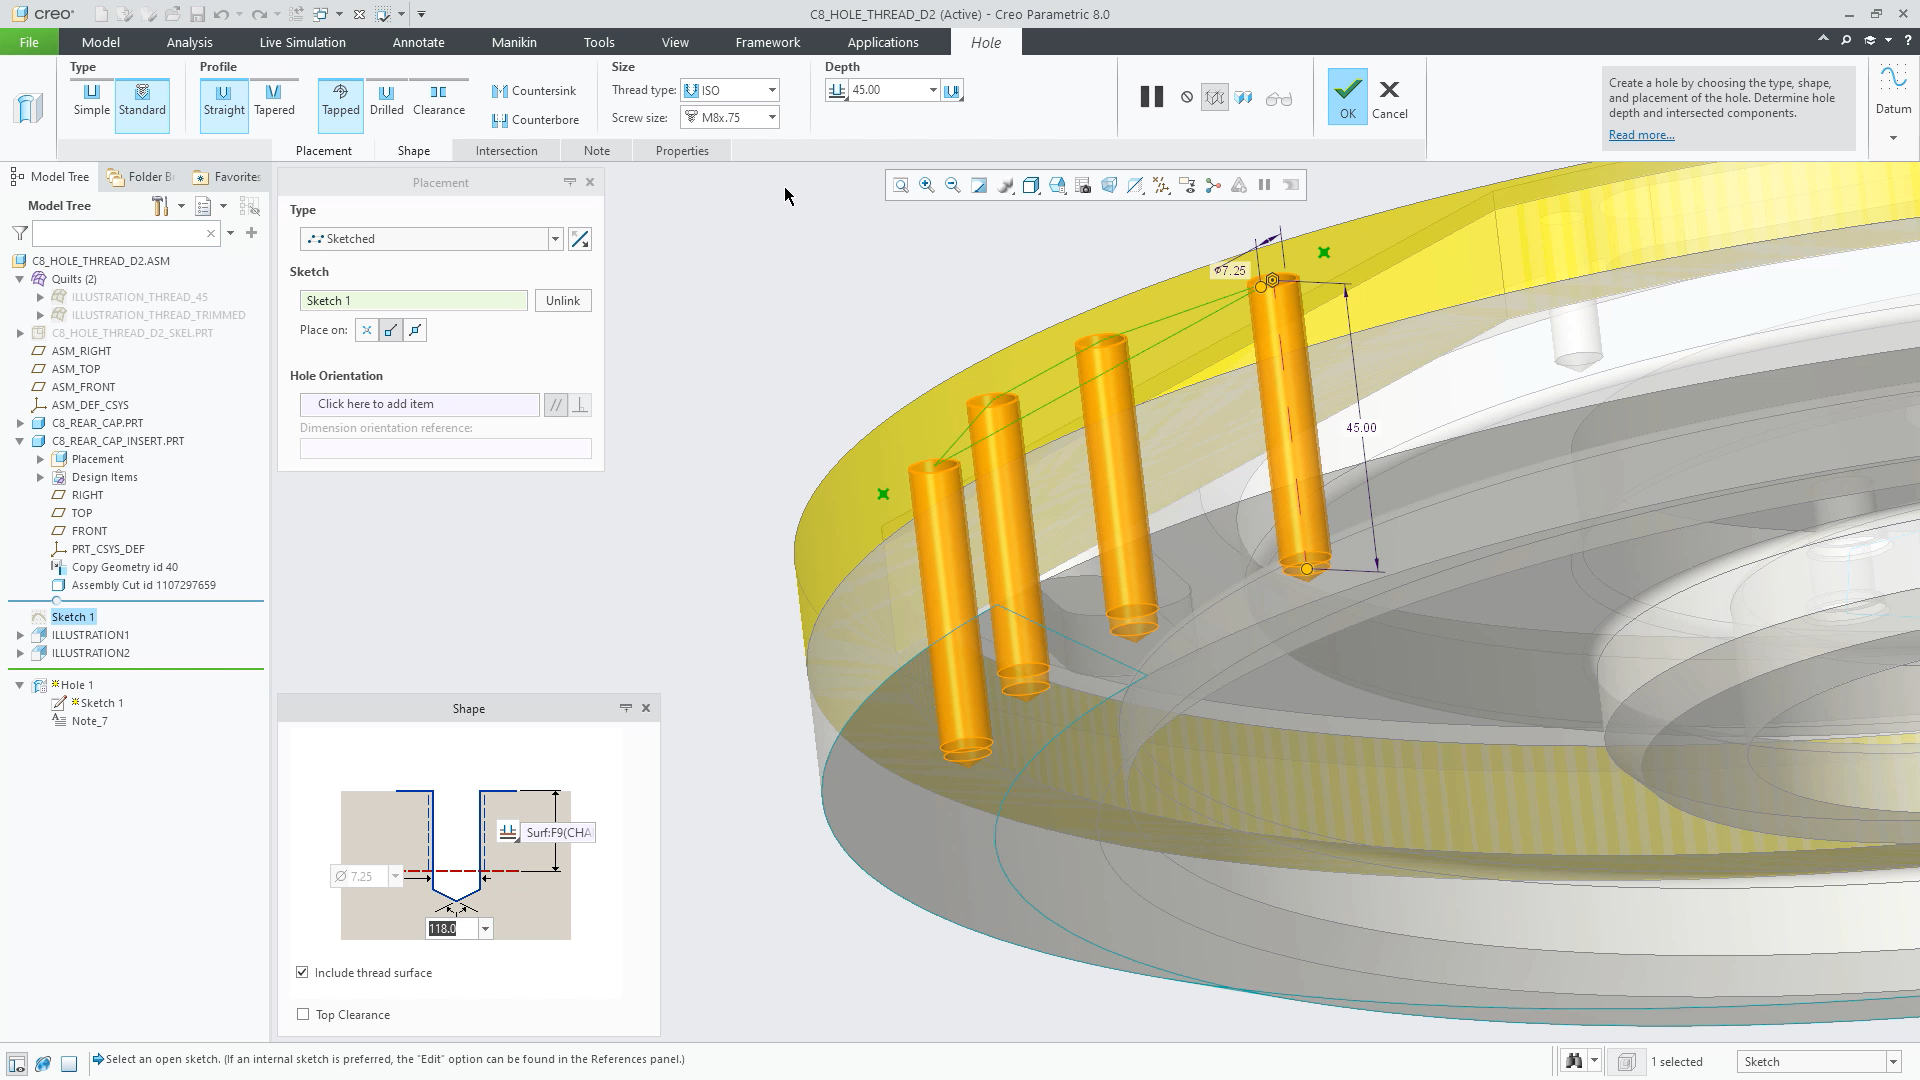Pause the hole feature tool
The width and height of the screenshot is (1920, 1080).
[x=1152, y=97]
